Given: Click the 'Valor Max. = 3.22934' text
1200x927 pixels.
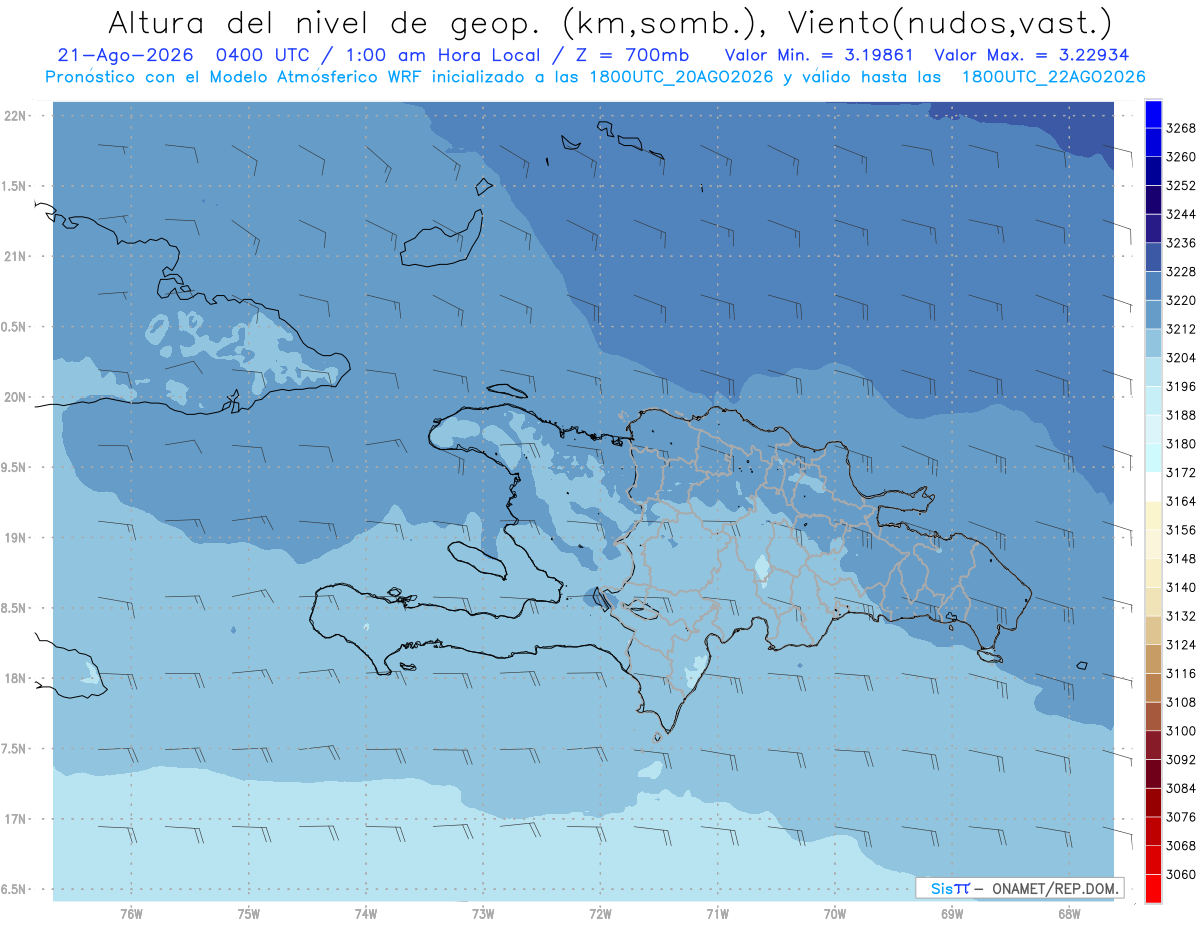Looking at the screenshot, I should [x=1030, y=55].
